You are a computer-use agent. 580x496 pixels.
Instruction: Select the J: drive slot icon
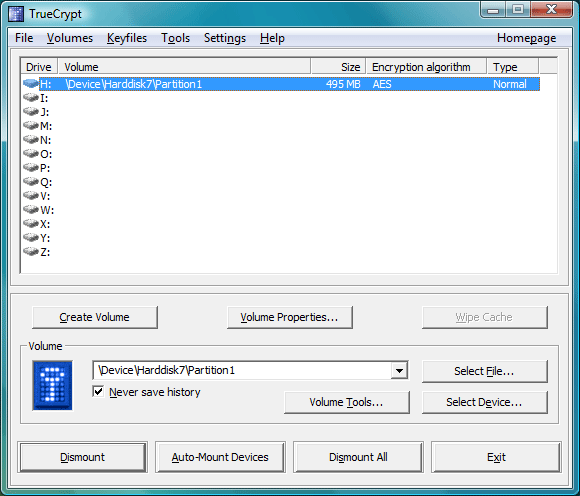pos(31,112)
